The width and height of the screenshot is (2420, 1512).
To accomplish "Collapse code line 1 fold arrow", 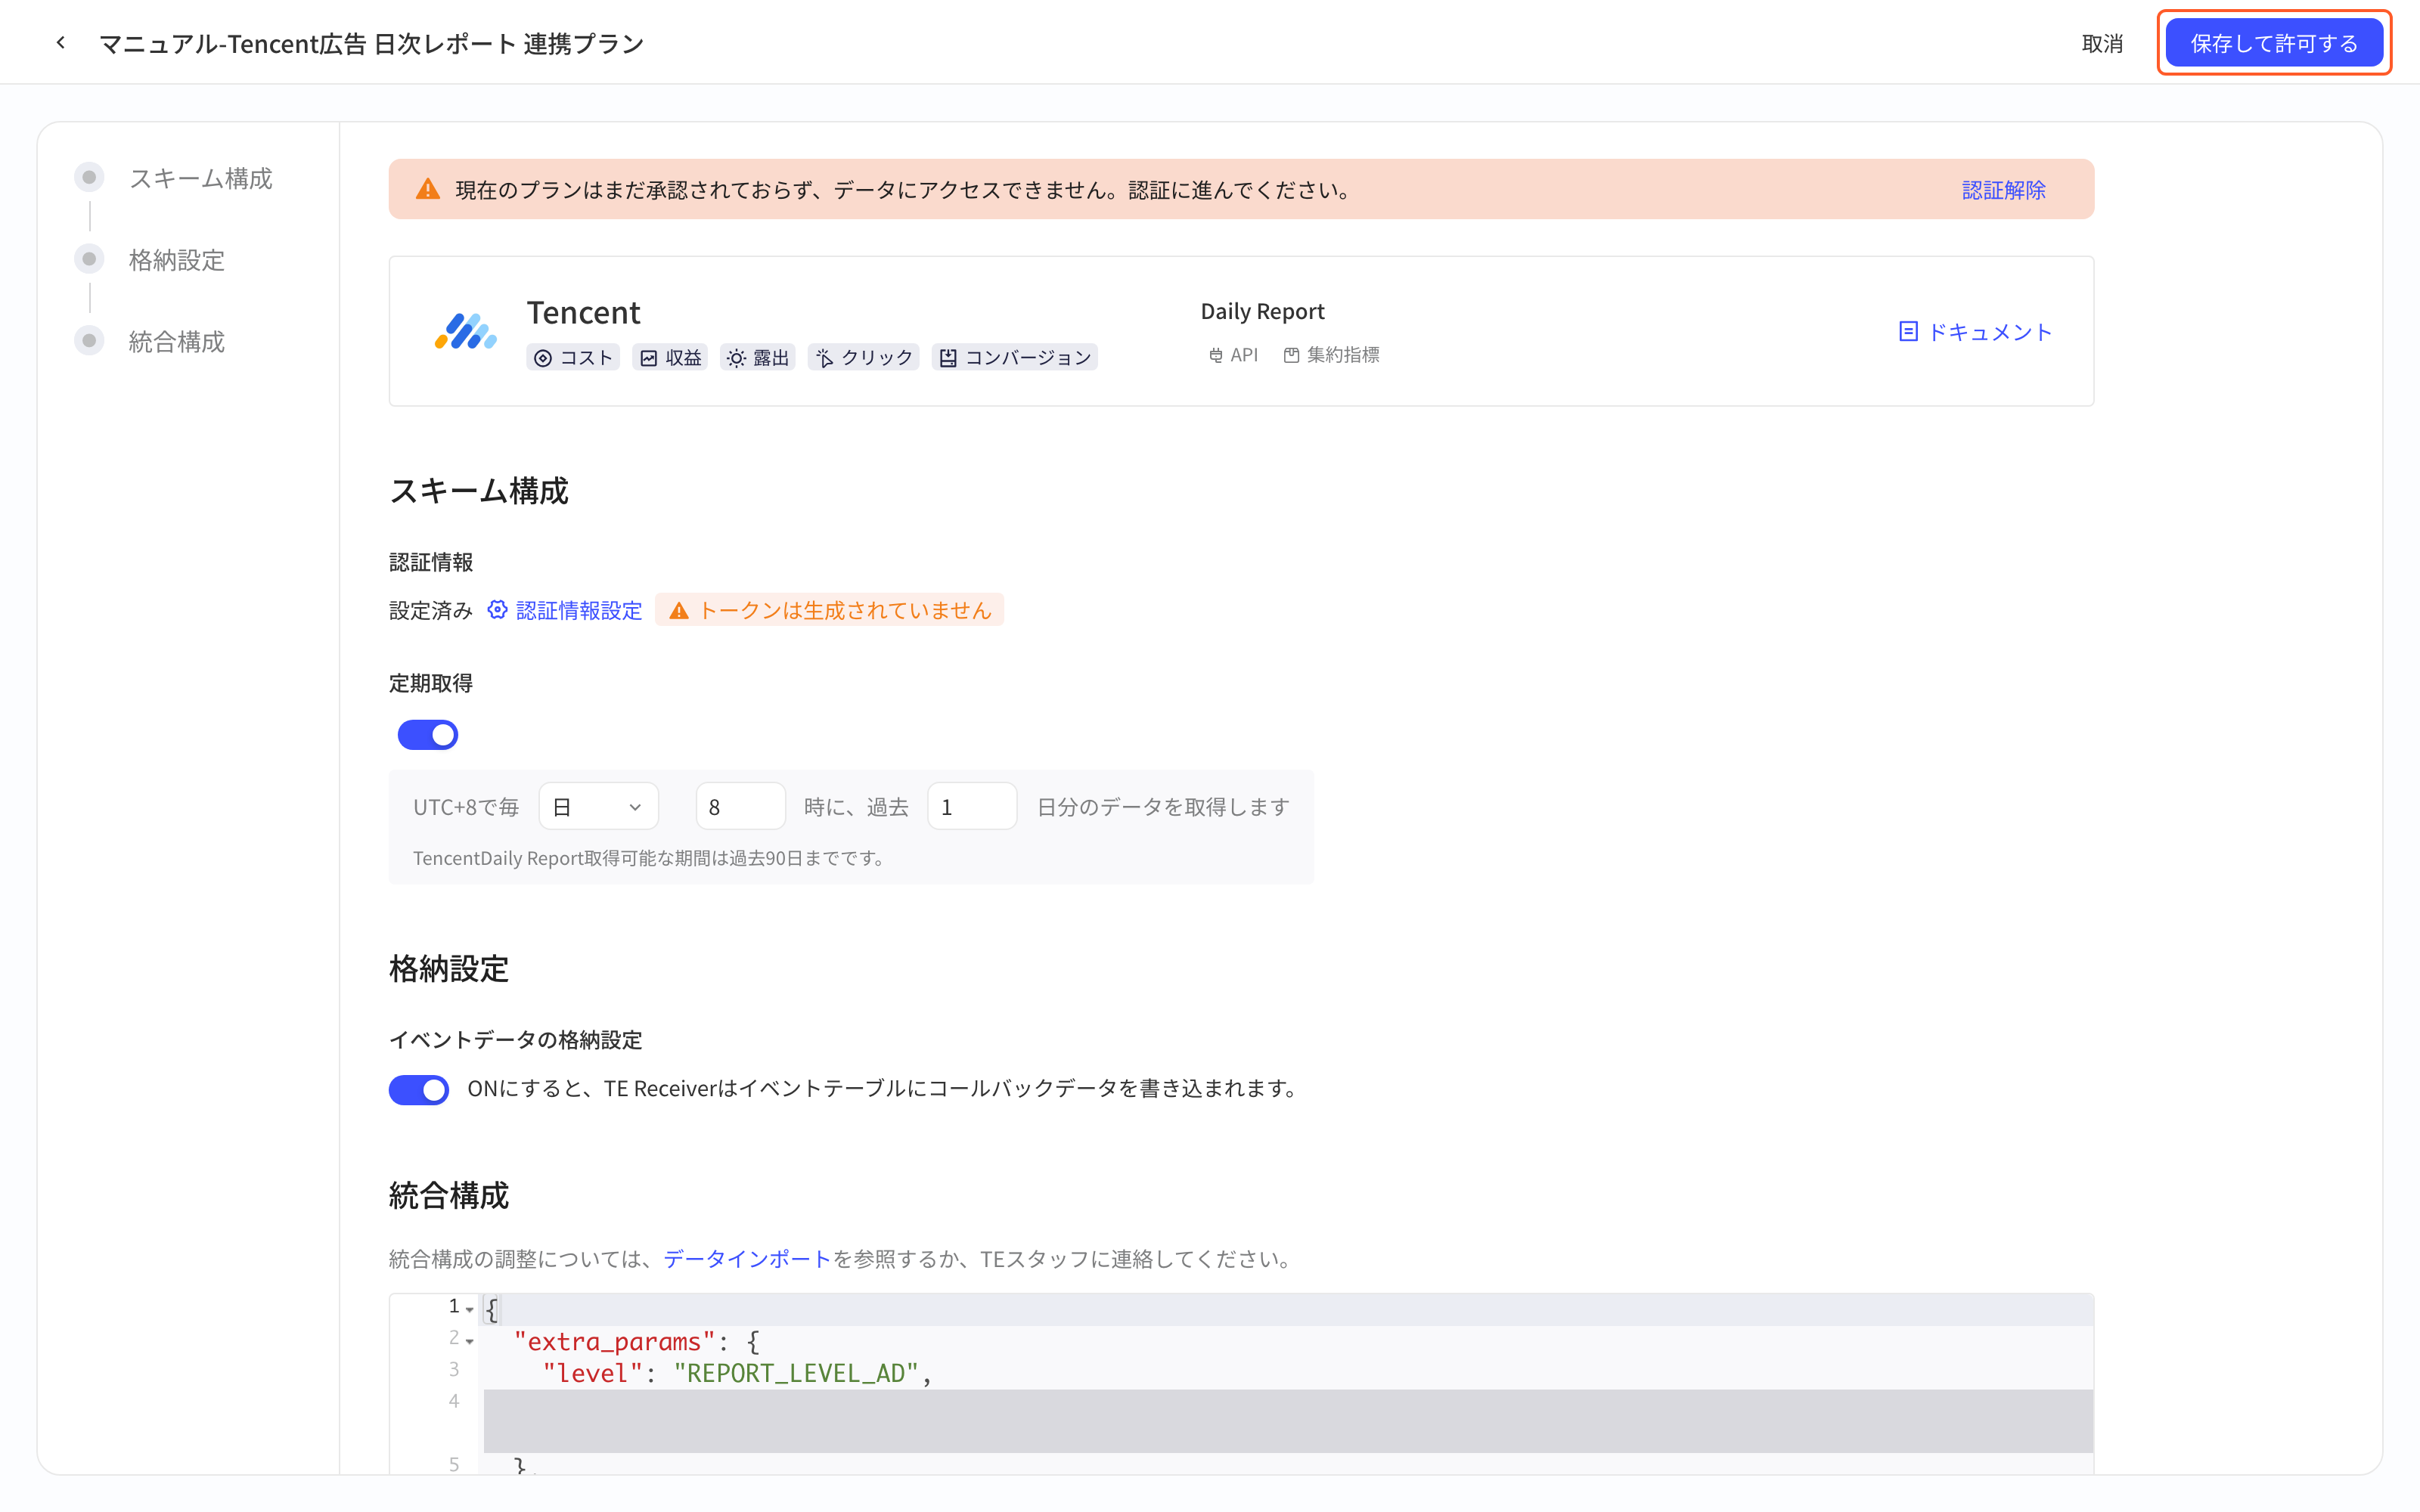I will pos(470,1309).
